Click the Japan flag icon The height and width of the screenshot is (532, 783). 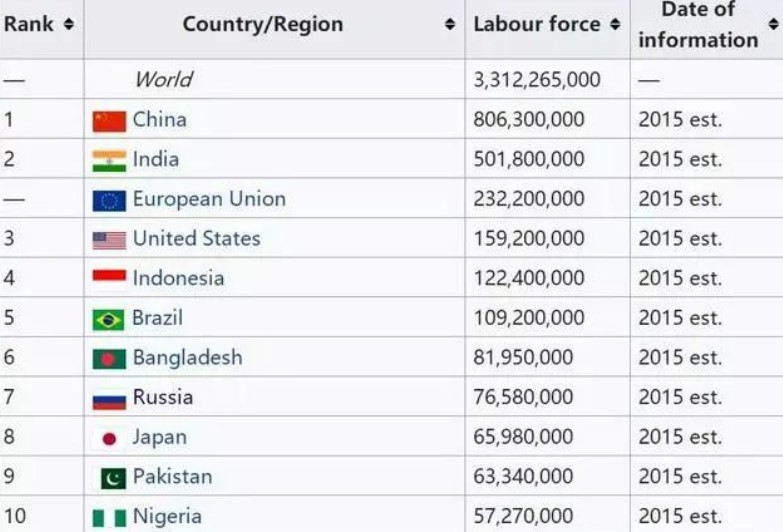(109, 439)
